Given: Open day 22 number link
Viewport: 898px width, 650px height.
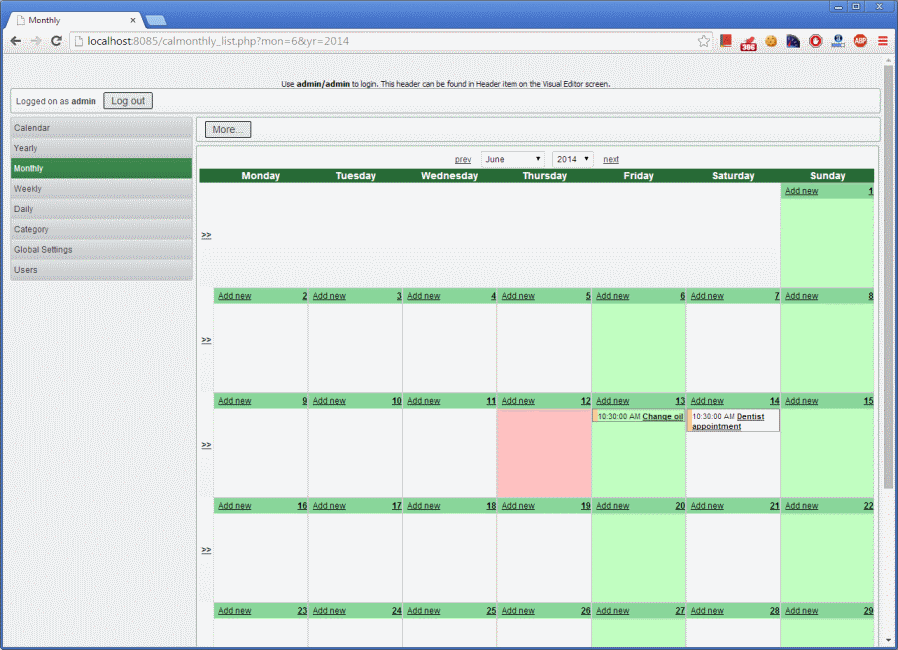Looking at the screenshot, I should pos(868,506).
